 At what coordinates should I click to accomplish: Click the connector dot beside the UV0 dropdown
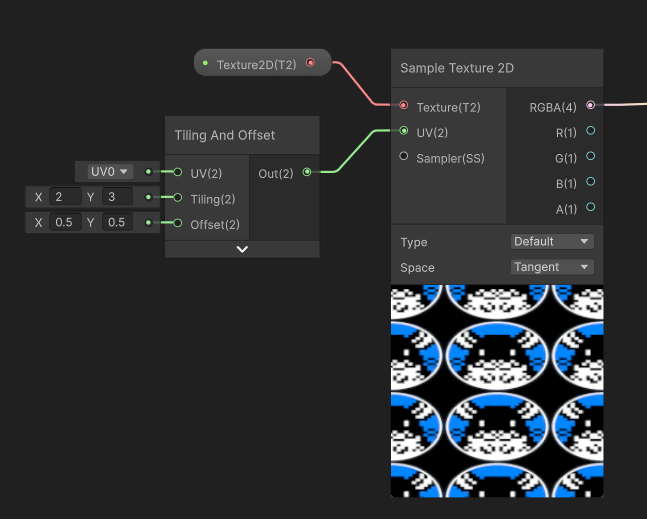point(148,172)
